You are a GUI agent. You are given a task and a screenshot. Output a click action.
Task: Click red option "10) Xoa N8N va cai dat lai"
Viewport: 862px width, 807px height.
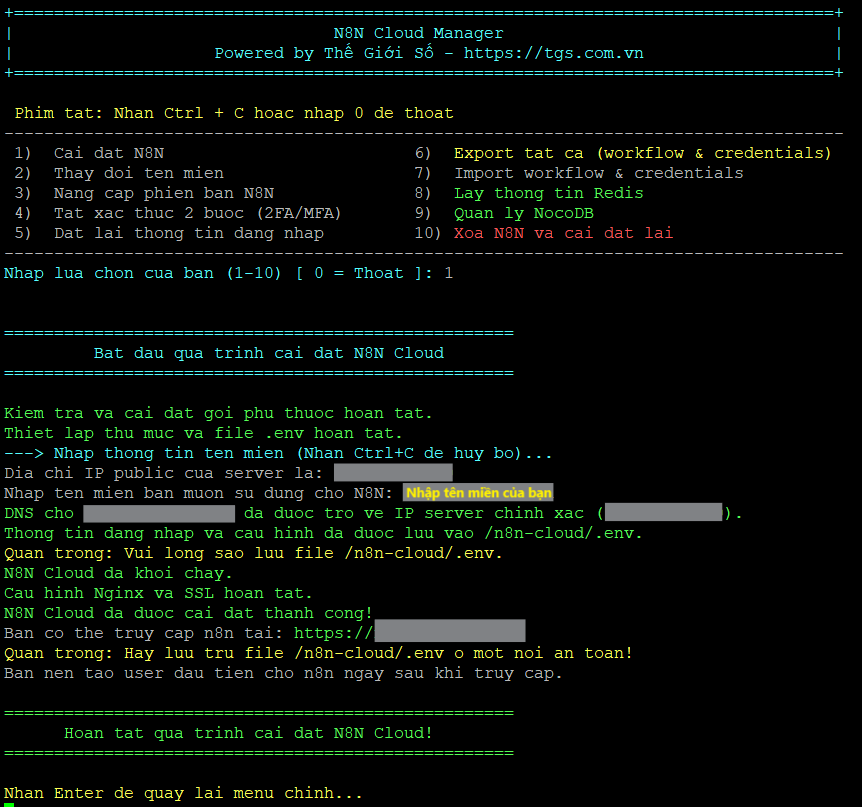click(544, 233)
